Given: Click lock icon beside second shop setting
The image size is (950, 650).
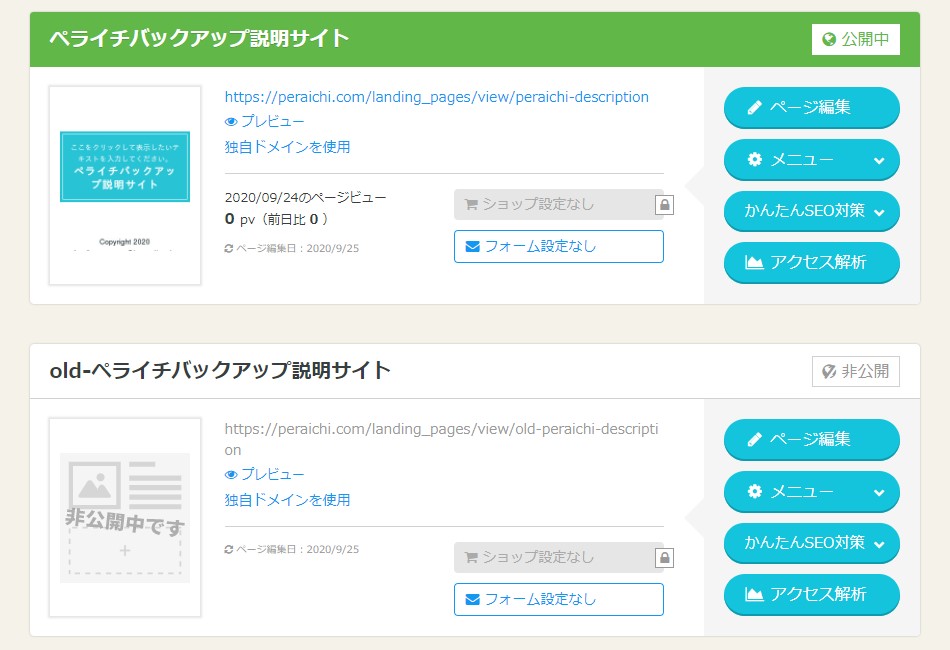Looking at the screenshot, I should pyautogui.click(x=665, y=558).
